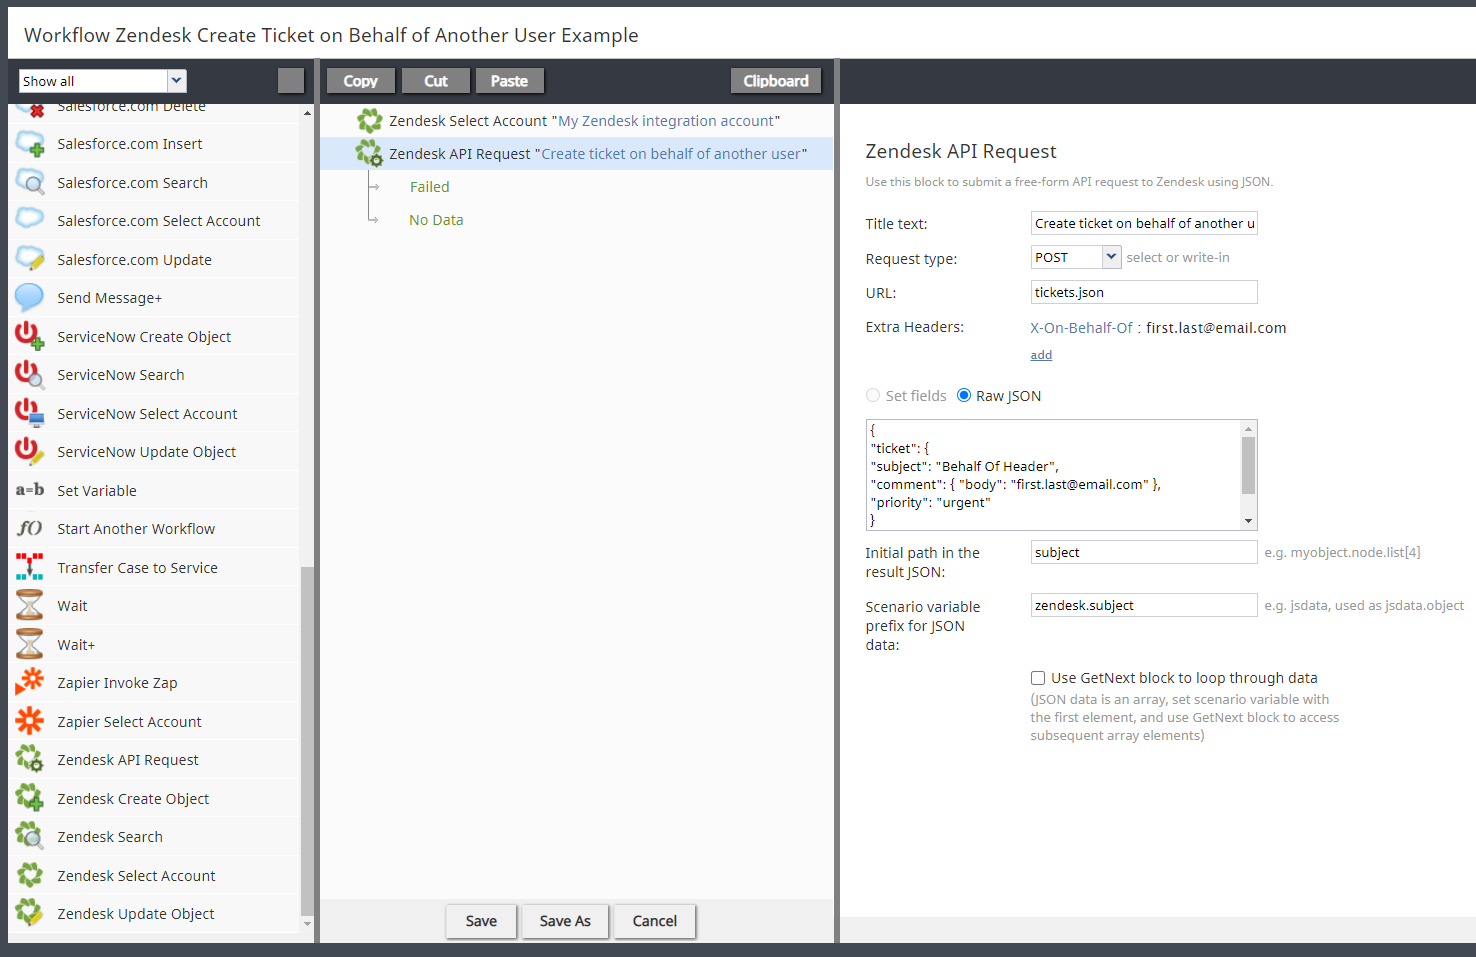Image resolution: width=1476 pixels, height=957 pixels.
Task: Click the Initial path input field
Action: click(x=1144, y=552)
